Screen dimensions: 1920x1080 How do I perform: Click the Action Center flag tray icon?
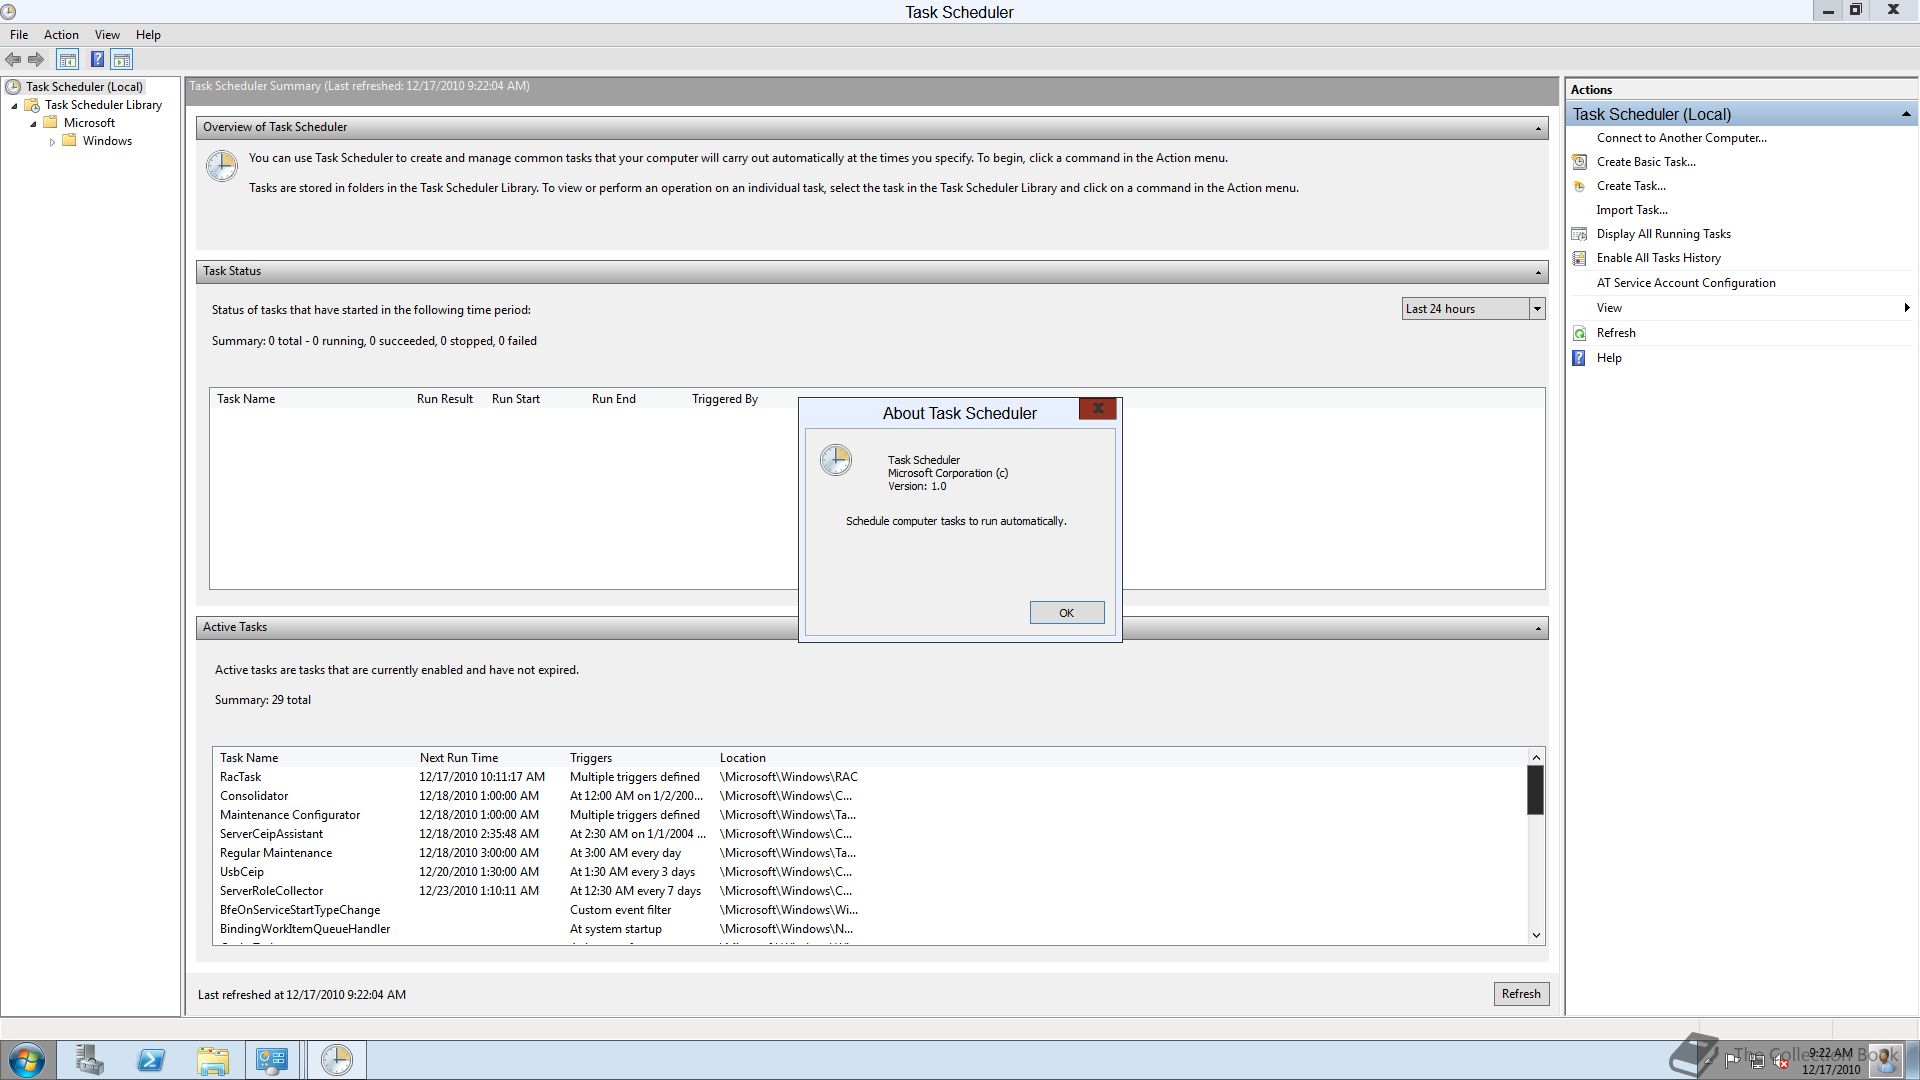tap(1732, 1061)
